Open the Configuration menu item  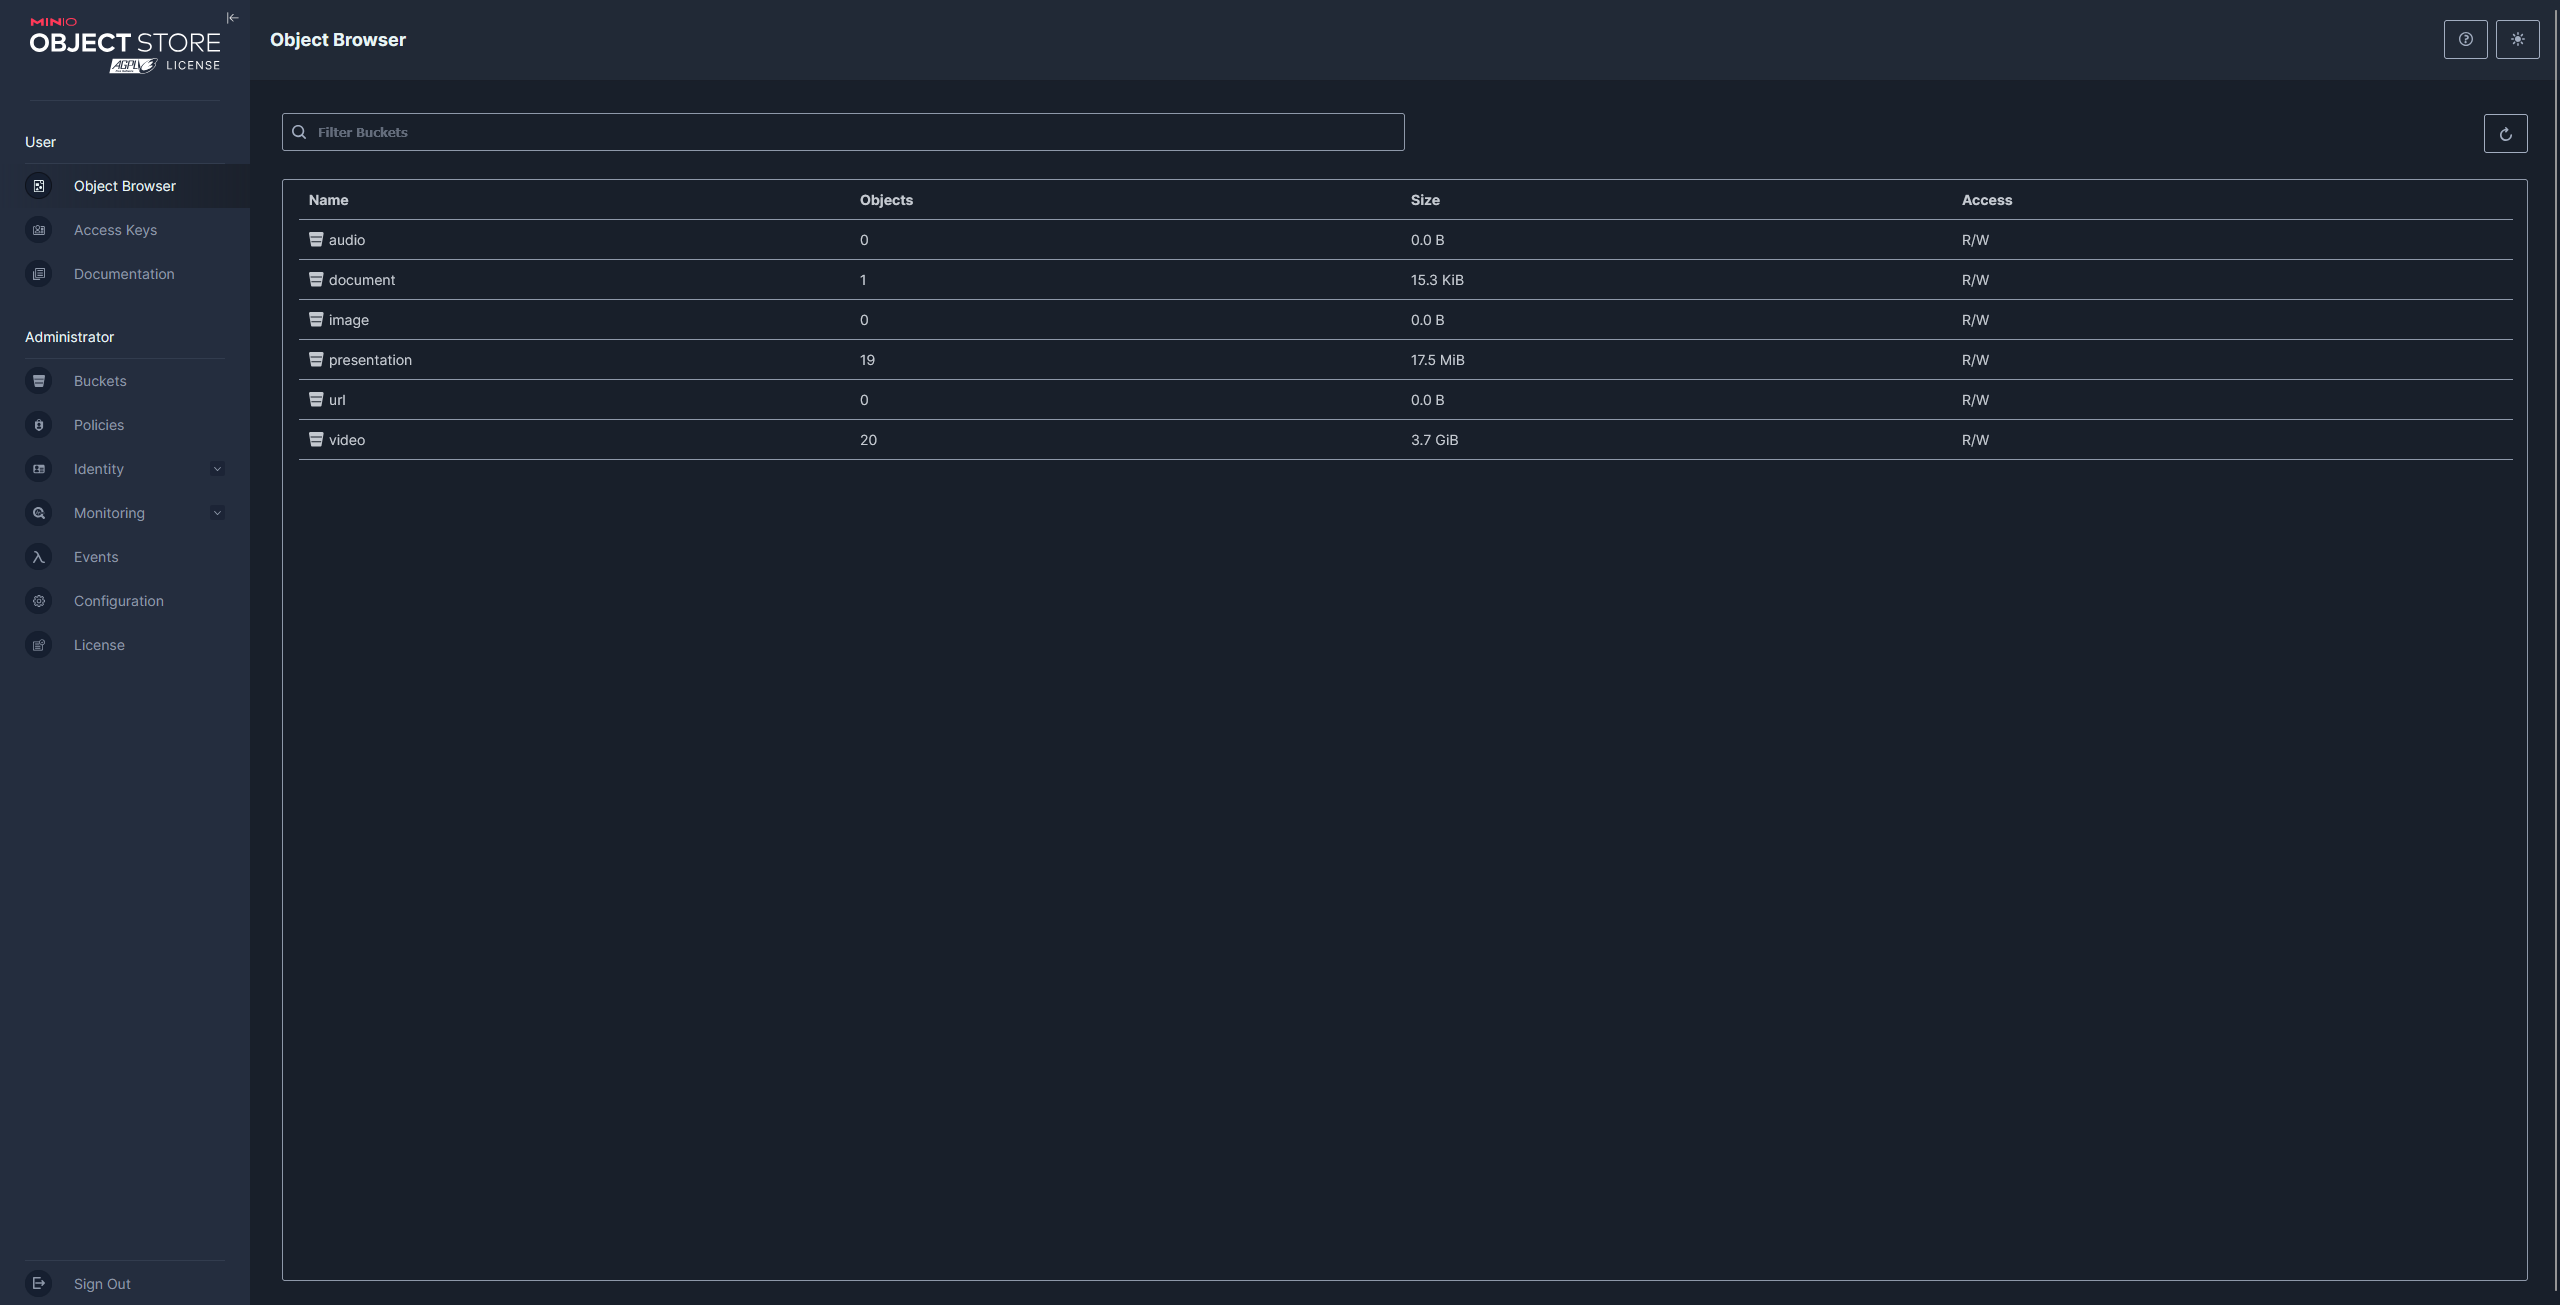pyautogui.click(x=125, y=601)
